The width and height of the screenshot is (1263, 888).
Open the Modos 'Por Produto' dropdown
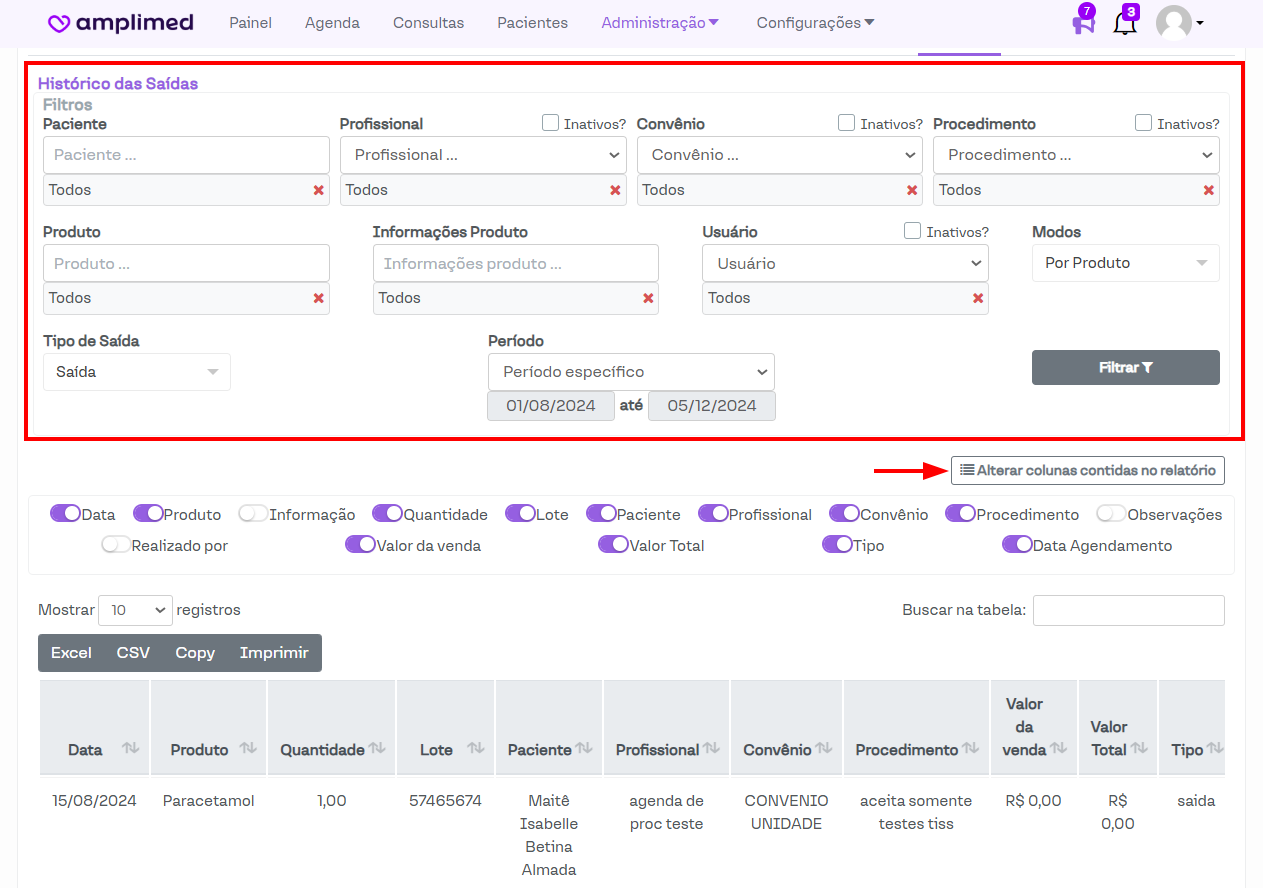[1125, 263]
